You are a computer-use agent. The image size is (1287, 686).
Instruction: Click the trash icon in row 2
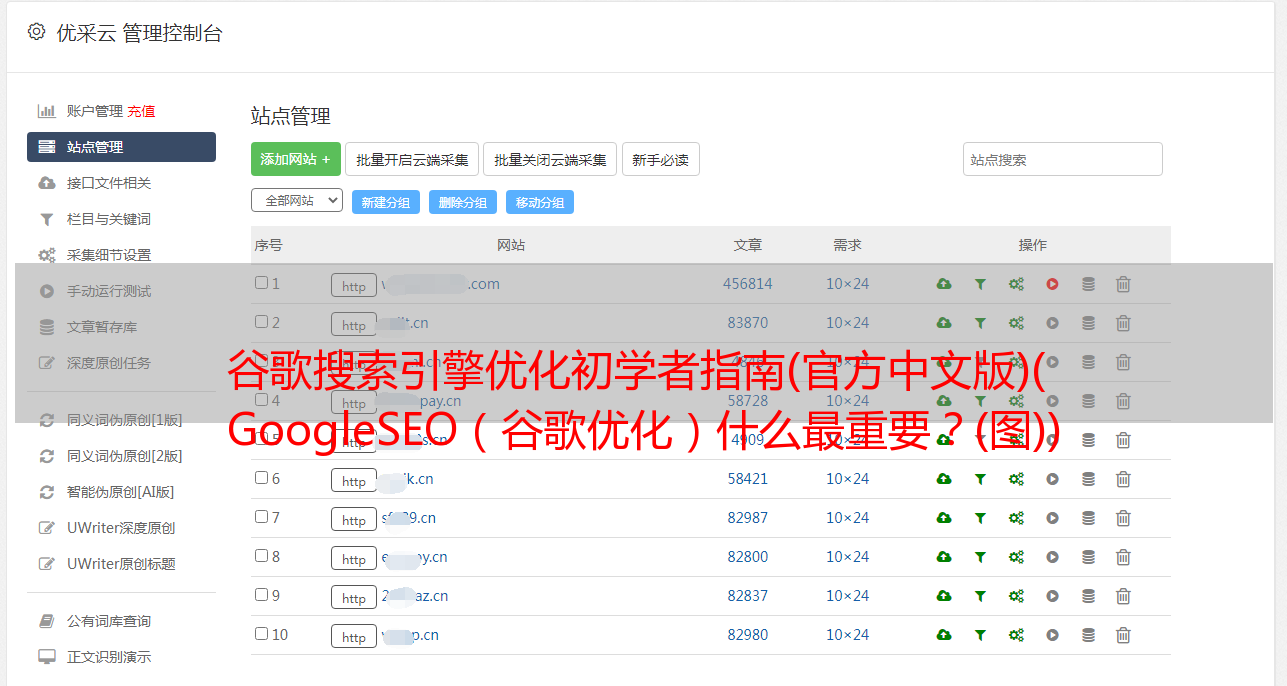tap(1123, 323)
